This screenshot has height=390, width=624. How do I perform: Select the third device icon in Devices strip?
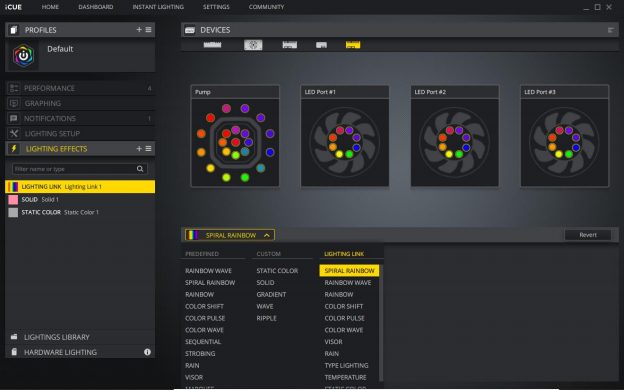pyautogui.click(x=290, y=45)
